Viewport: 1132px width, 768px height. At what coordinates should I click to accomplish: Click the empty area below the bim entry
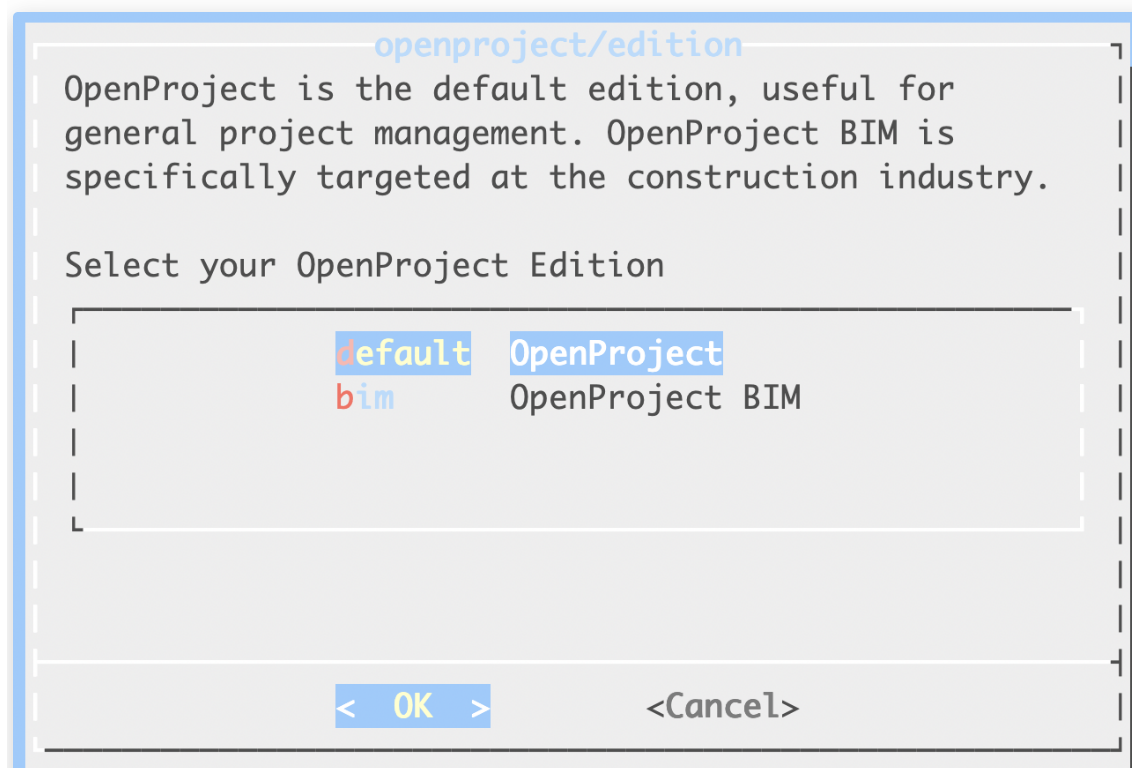578,465
